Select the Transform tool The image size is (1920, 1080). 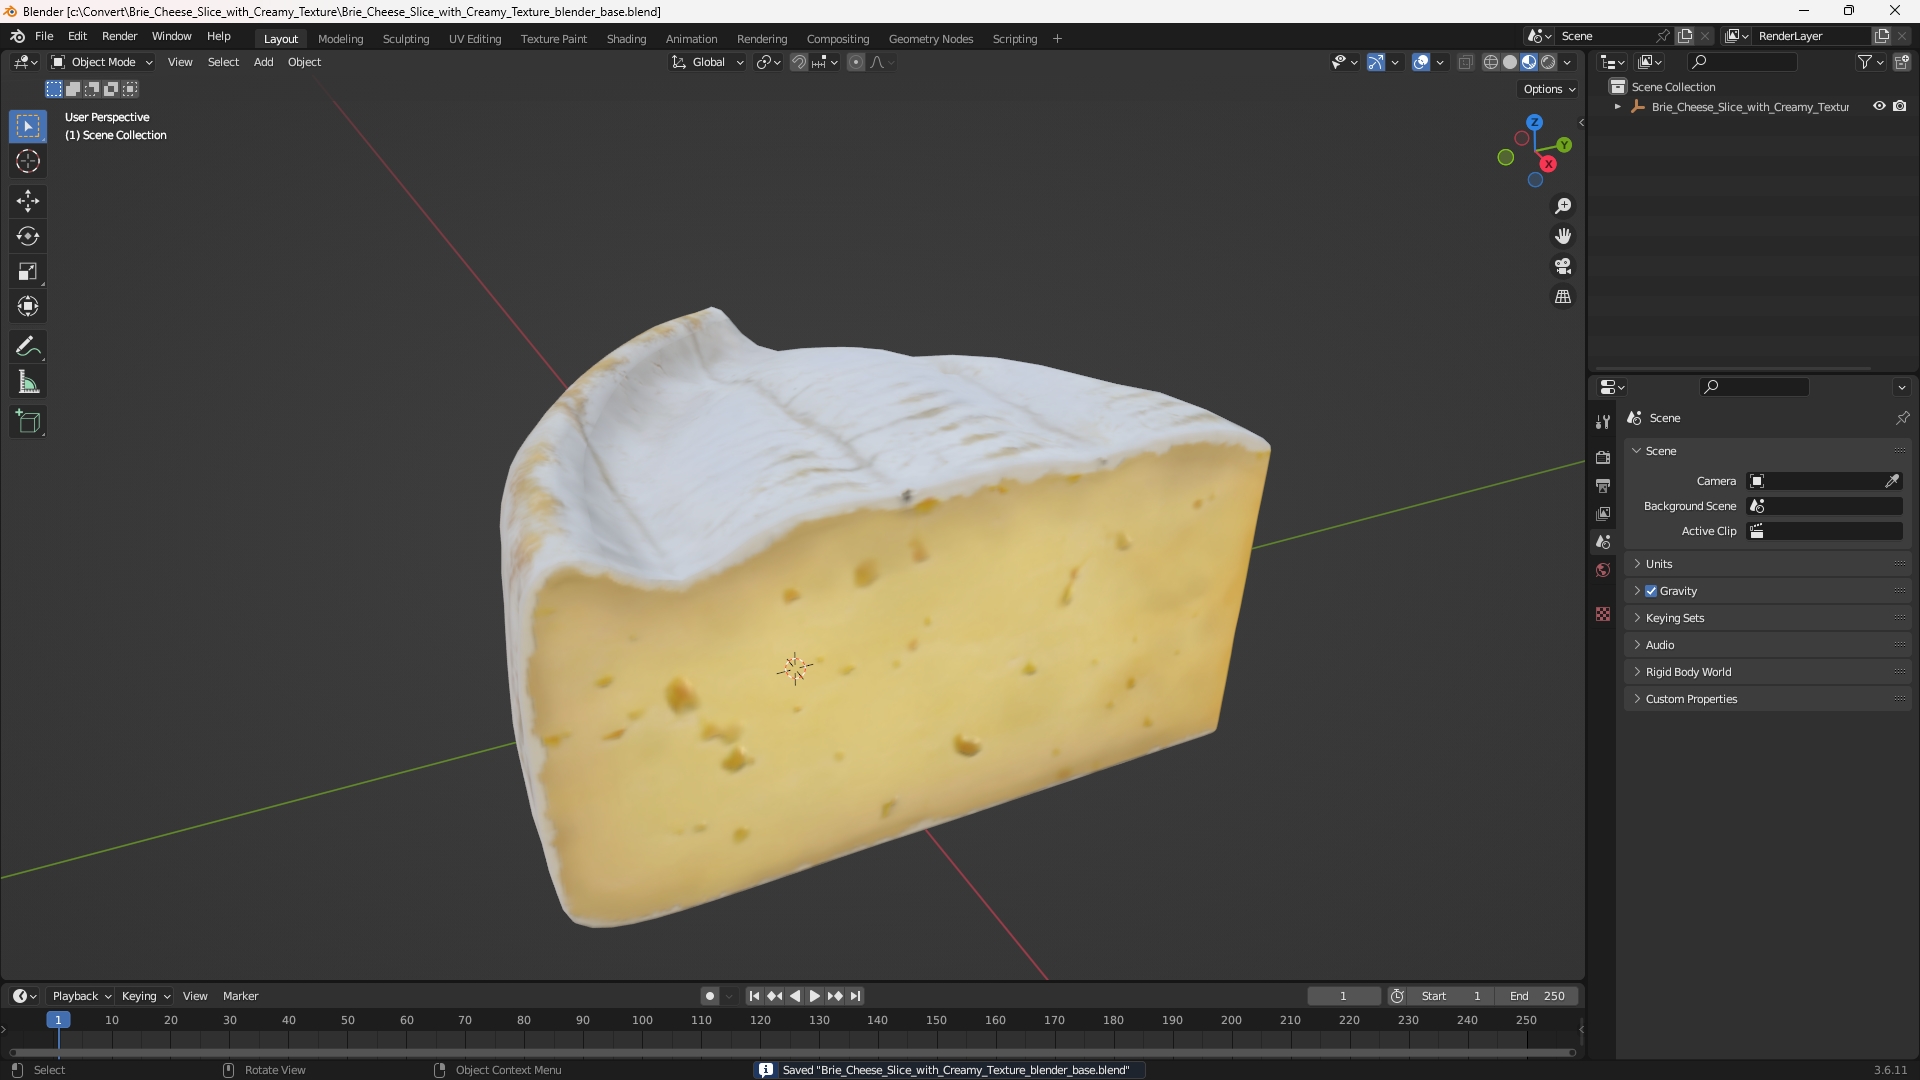28,306
